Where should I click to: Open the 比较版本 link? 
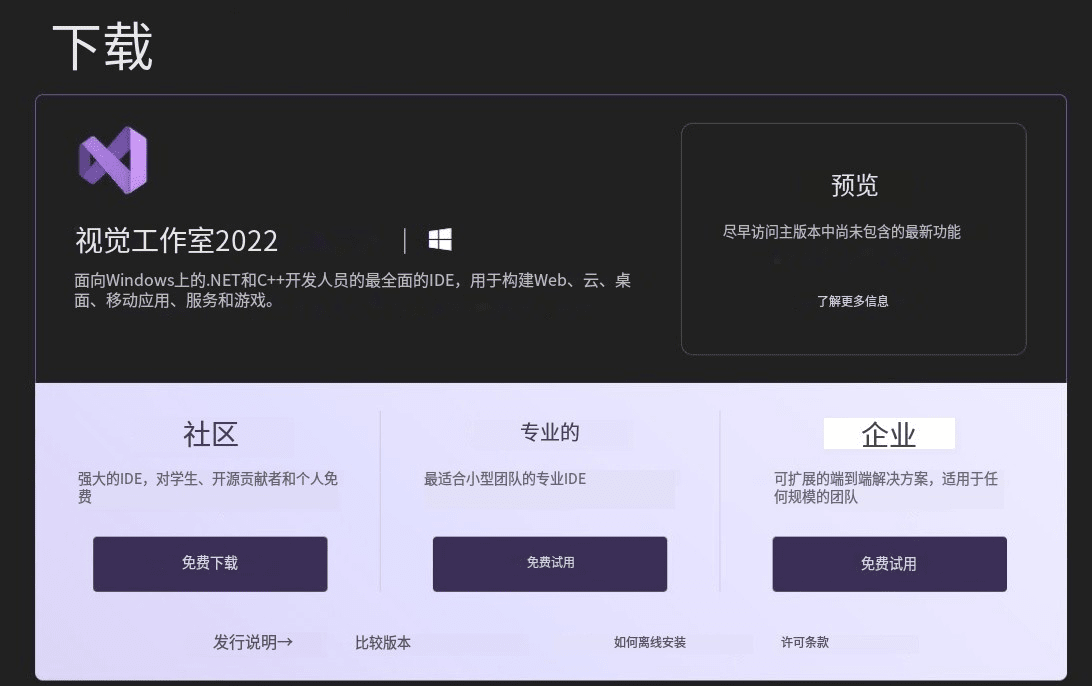click(383, 643)
